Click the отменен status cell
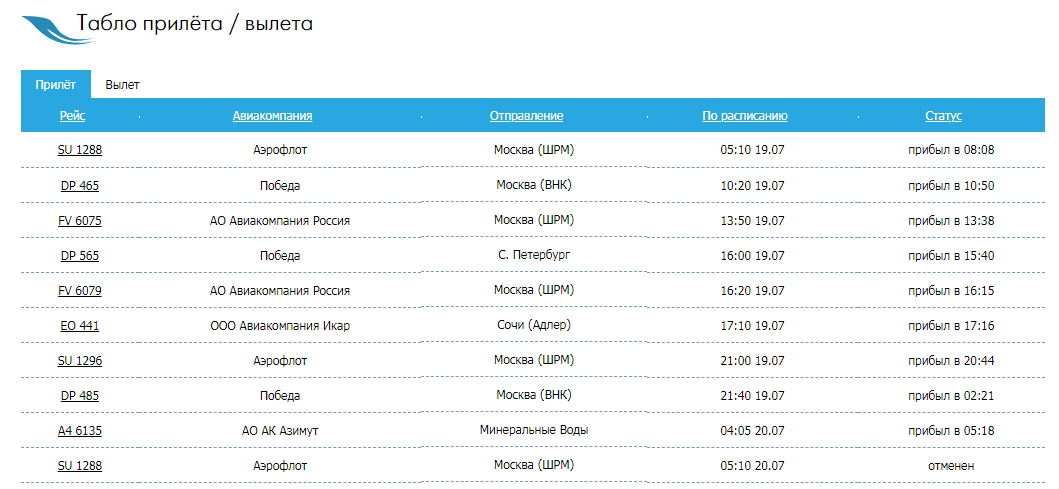Viewport: 1059px width, 489px height. coord(951,466)
